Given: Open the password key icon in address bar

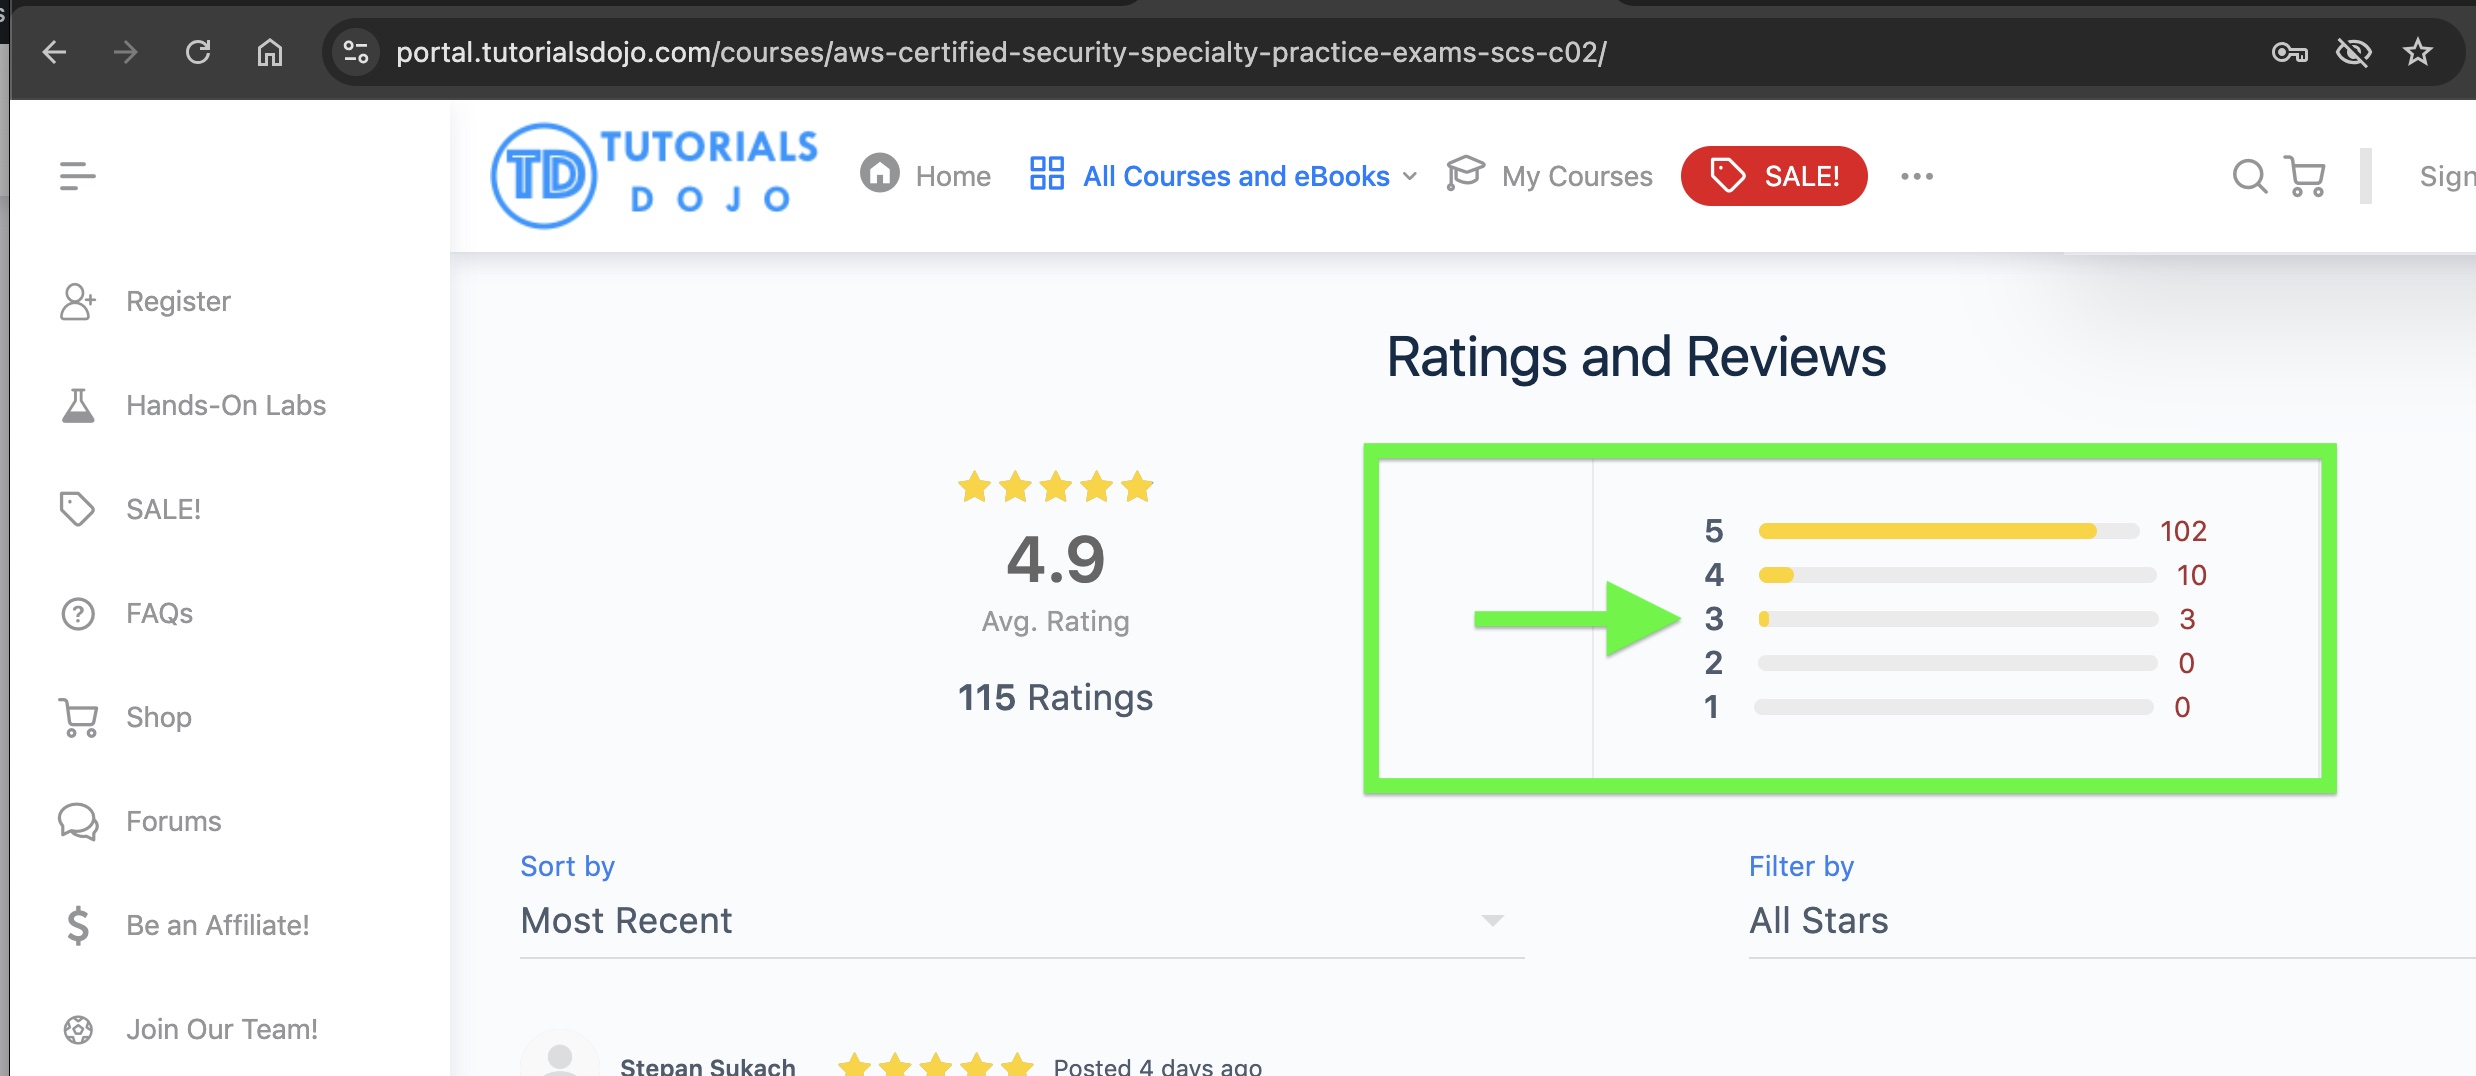Looking at the screenshot, I should [x=2289, y=52].
